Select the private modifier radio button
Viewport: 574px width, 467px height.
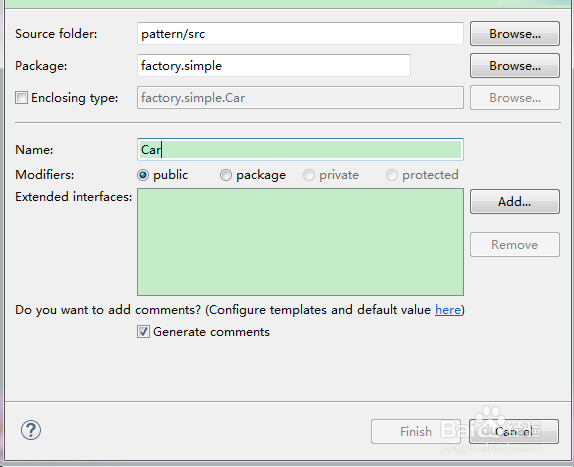pos(309,175)
